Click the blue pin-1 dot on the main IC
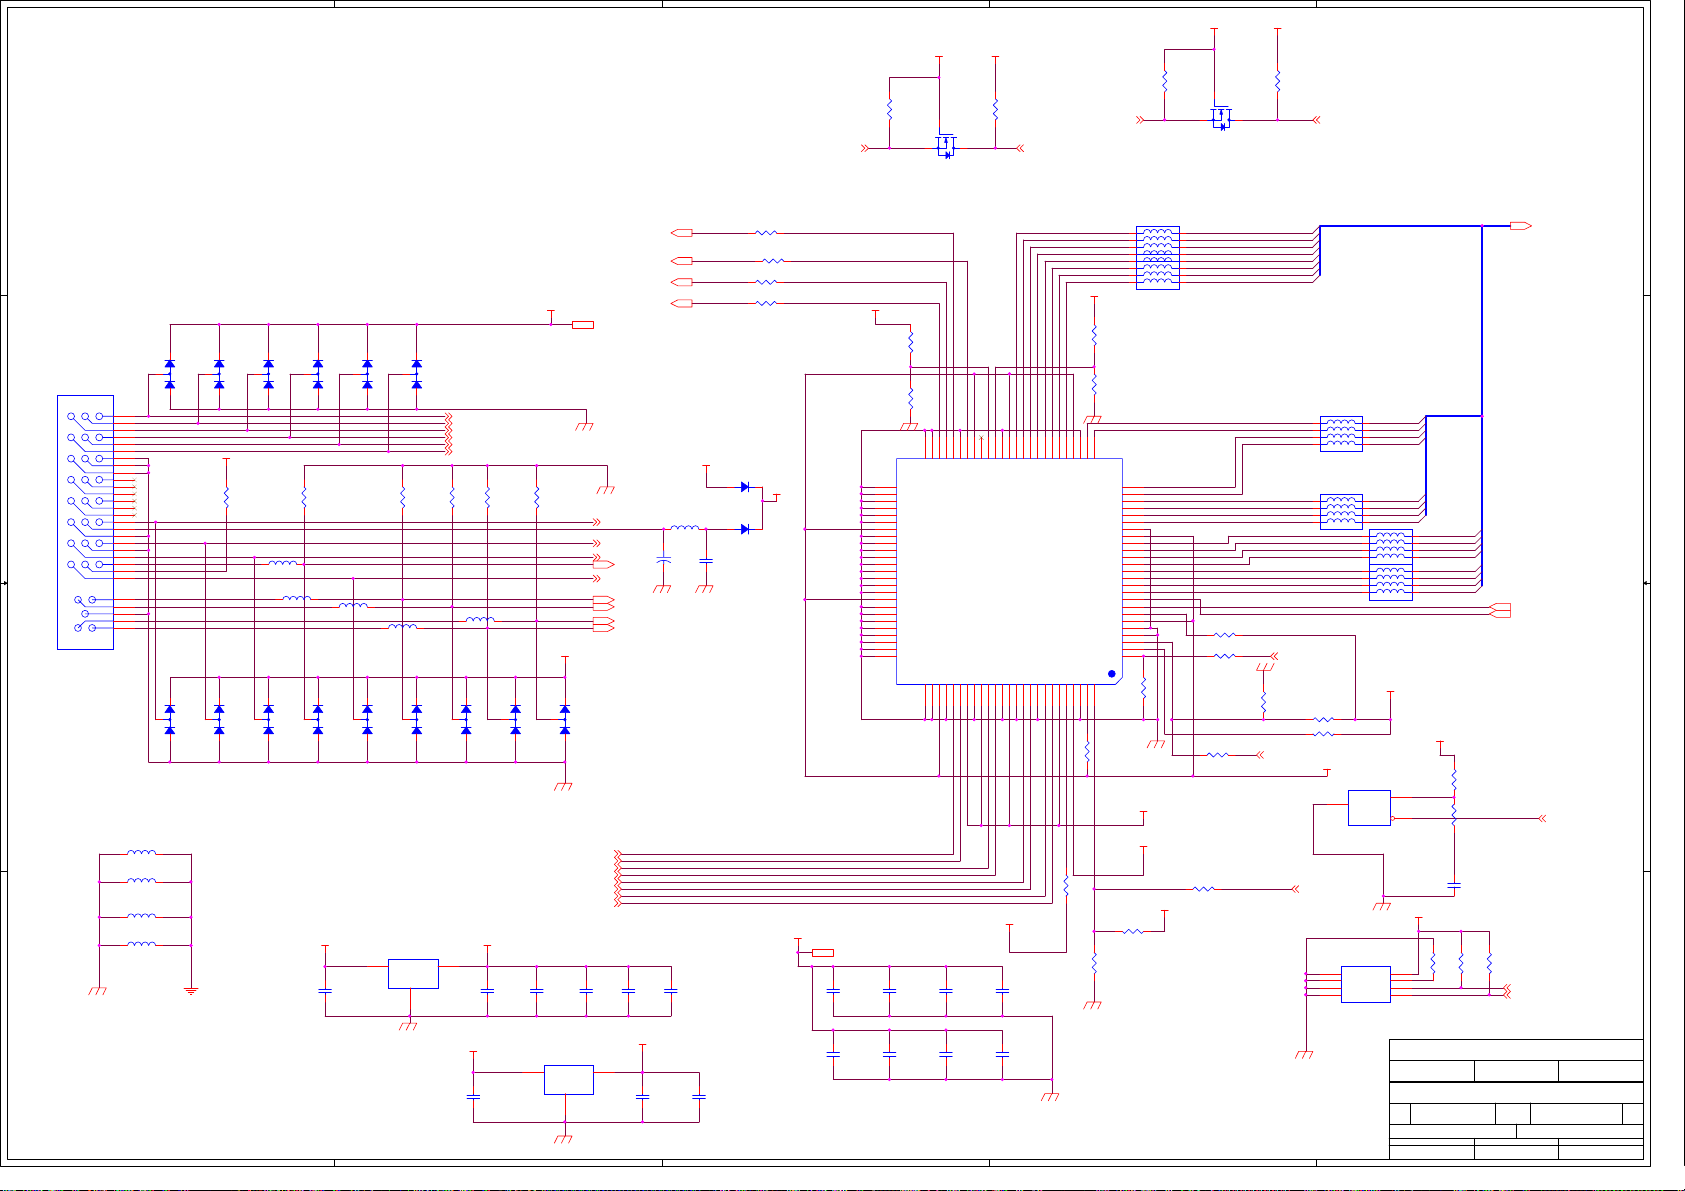This screenshot has height=1191, width=1685. (1111, 674)
